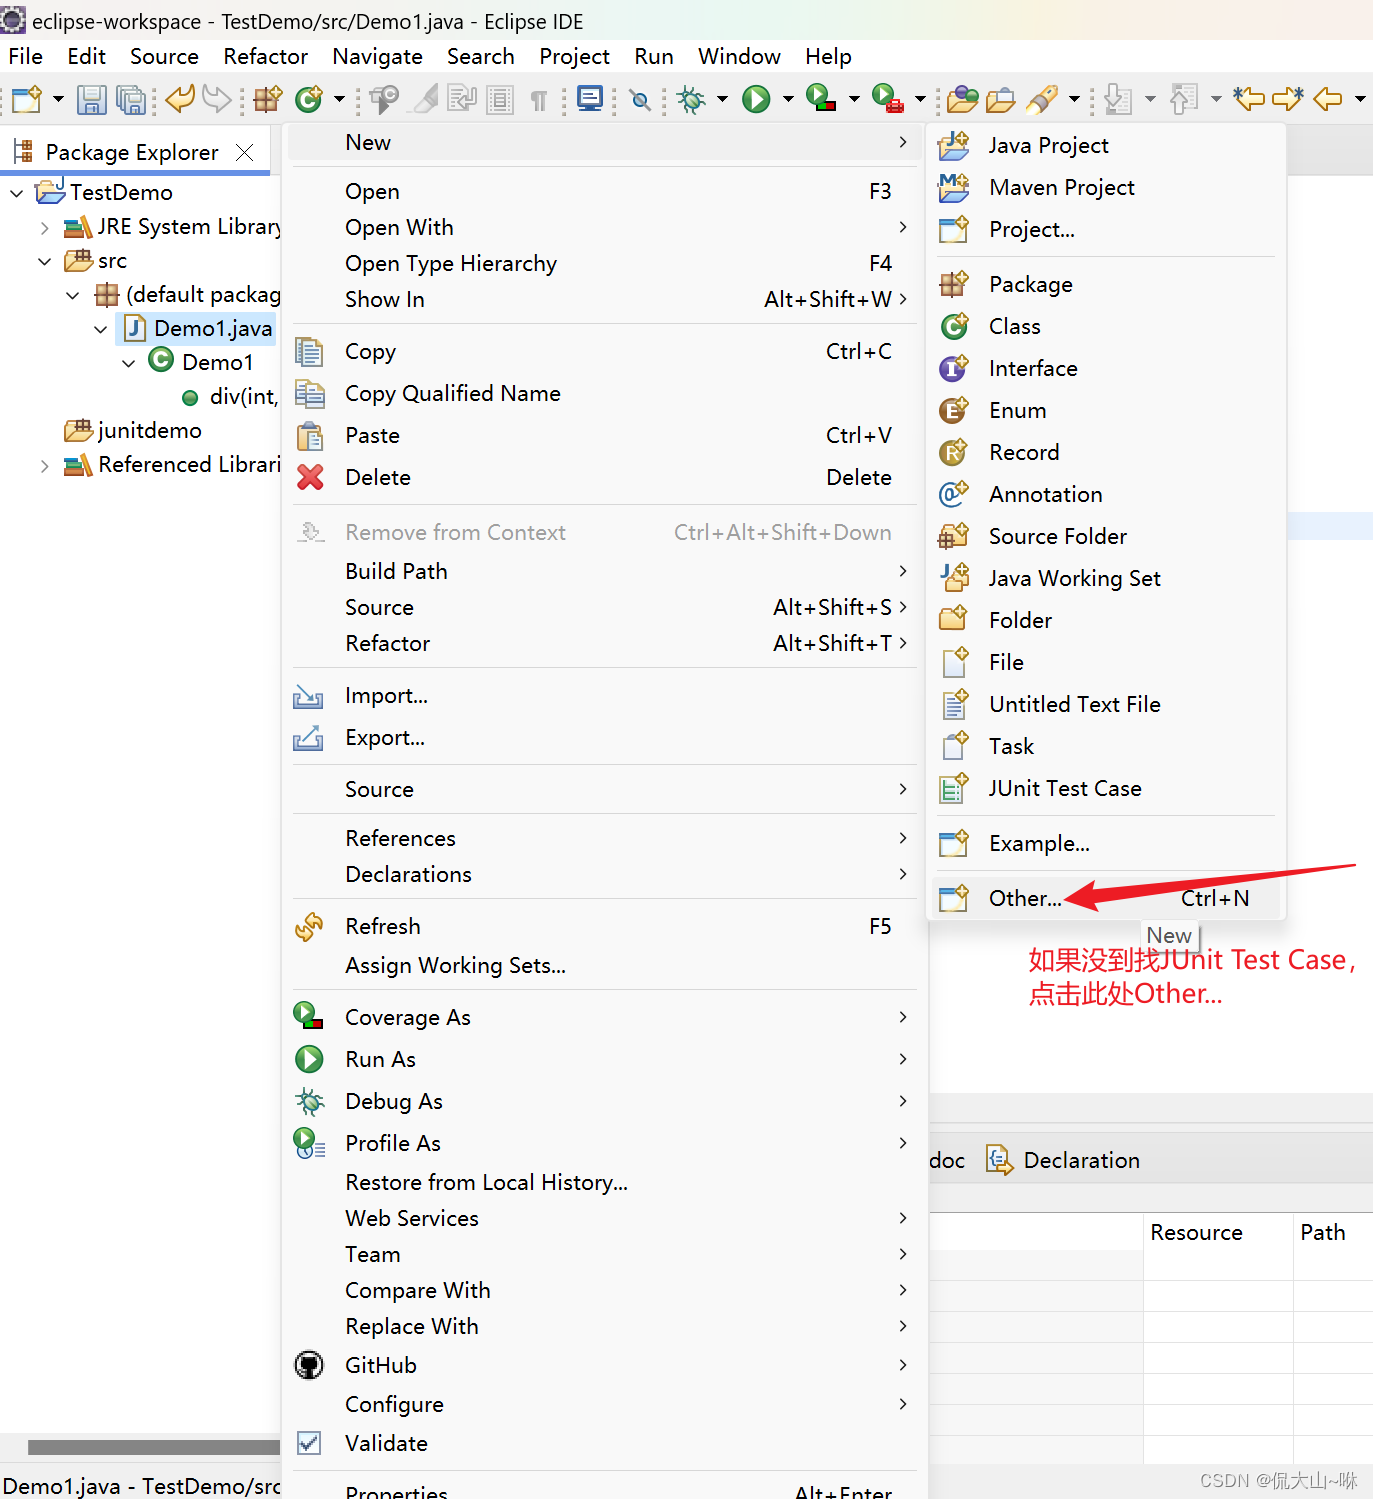Collapse the Demo1.java tree node
The height and width of the screenshot is (1499, 1373).
100,329
